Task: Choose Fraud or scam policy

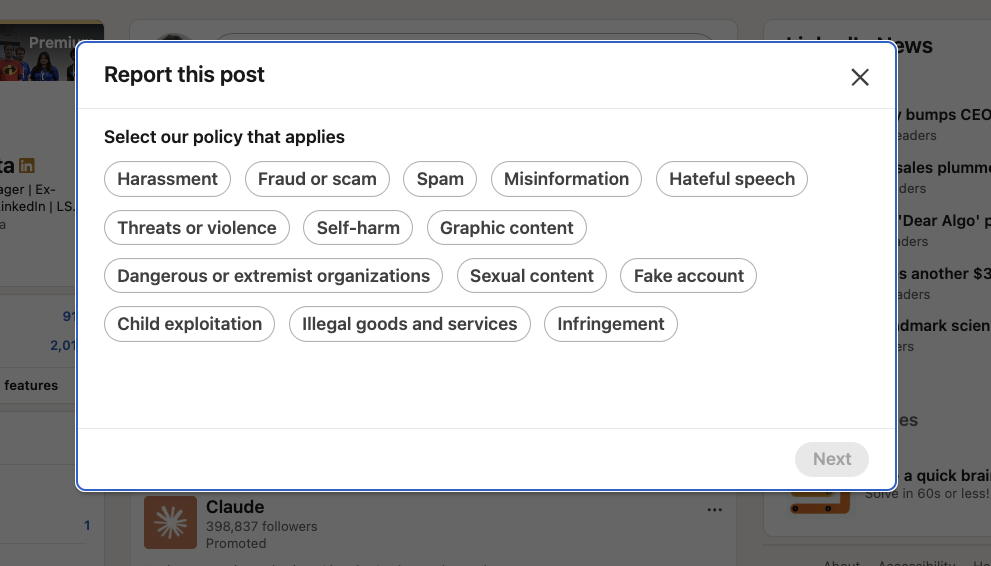Action: click(317, 179)
